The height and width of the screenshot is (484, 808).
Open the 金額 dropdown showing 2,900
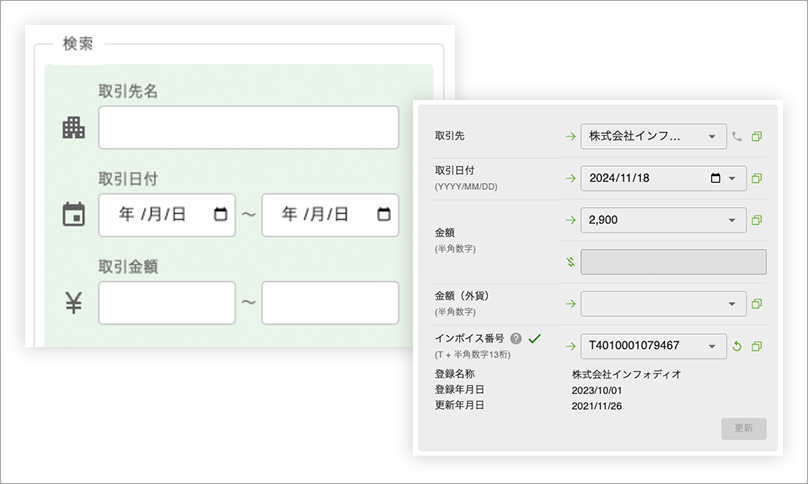pyautogui.click(x=663, y=220)
